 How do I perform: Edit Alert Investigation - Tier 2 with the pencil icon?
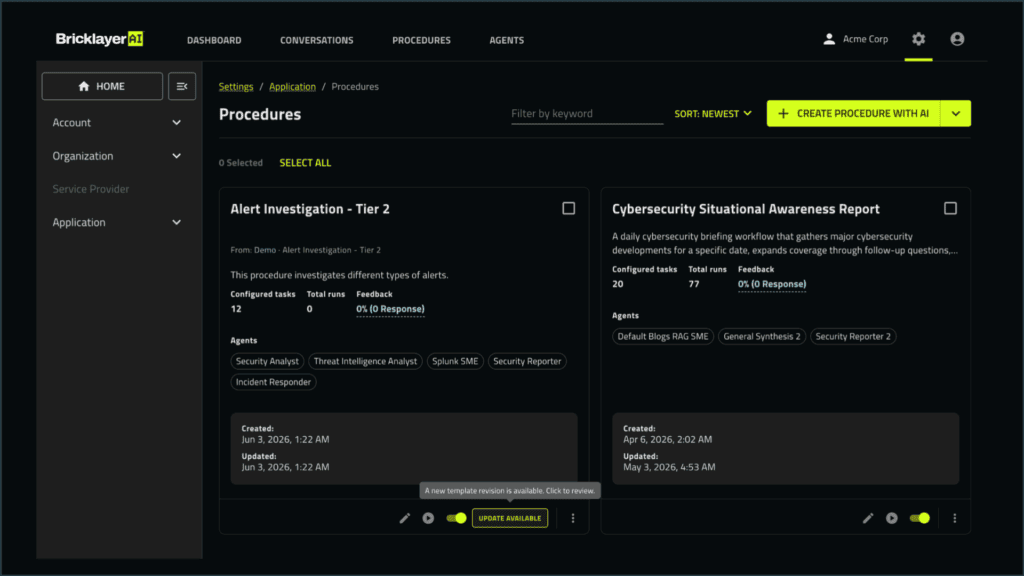(405, 518)
